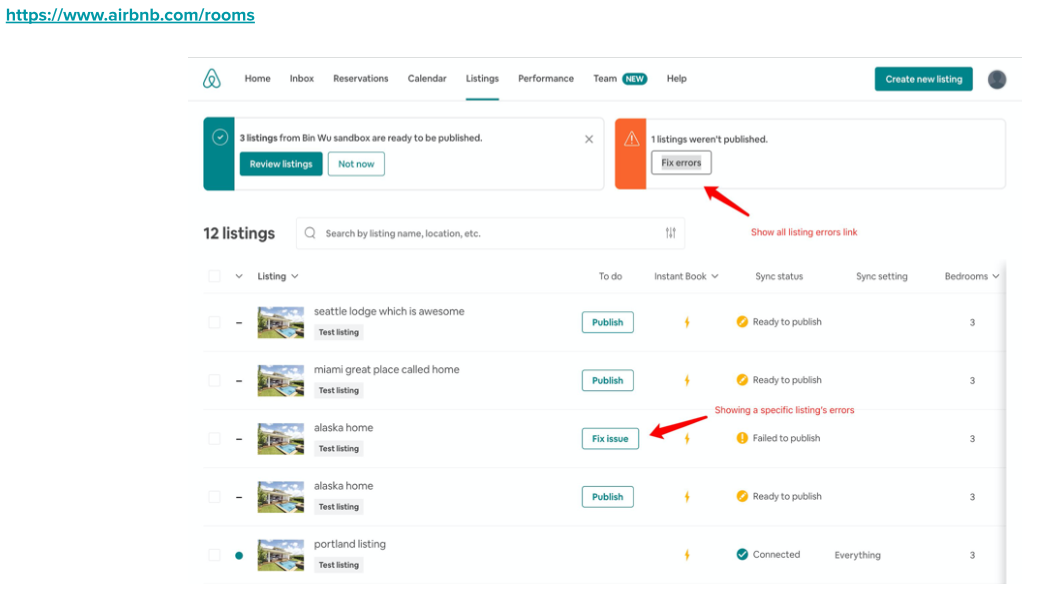Select the portland listing checkbox
Viewport: 1038px width, 599px height.
214,555
